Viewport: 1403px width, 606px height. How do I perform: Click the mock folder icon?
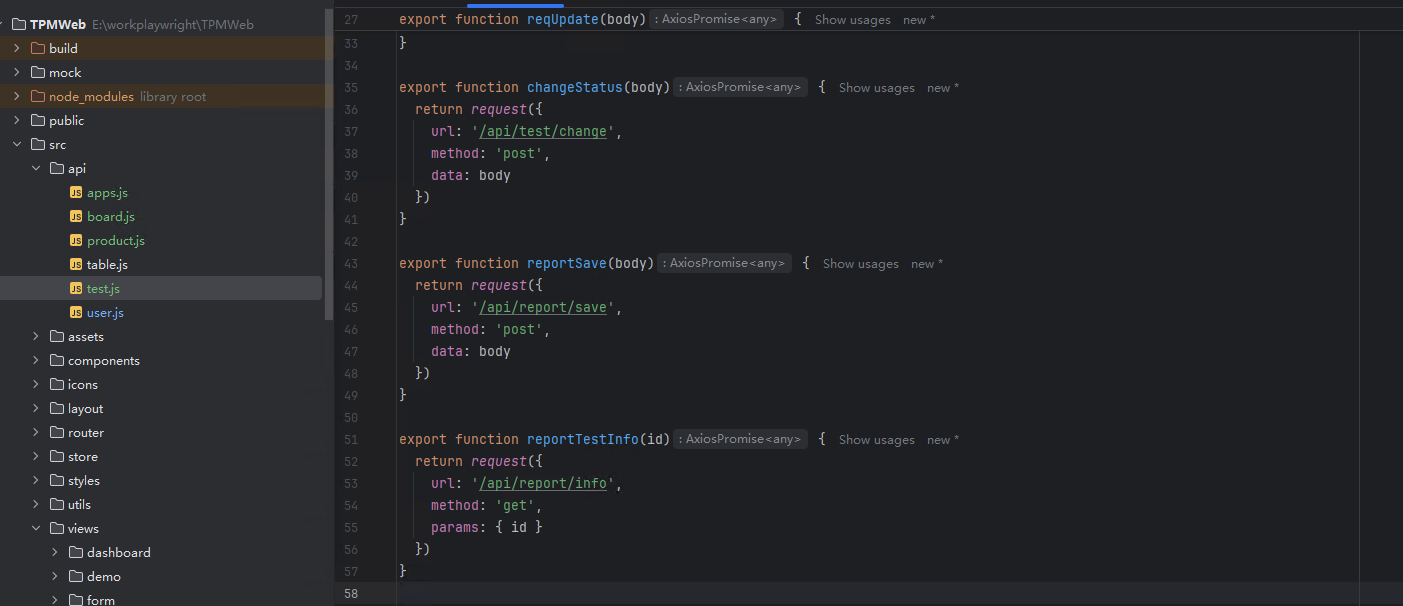pos(38,72)
